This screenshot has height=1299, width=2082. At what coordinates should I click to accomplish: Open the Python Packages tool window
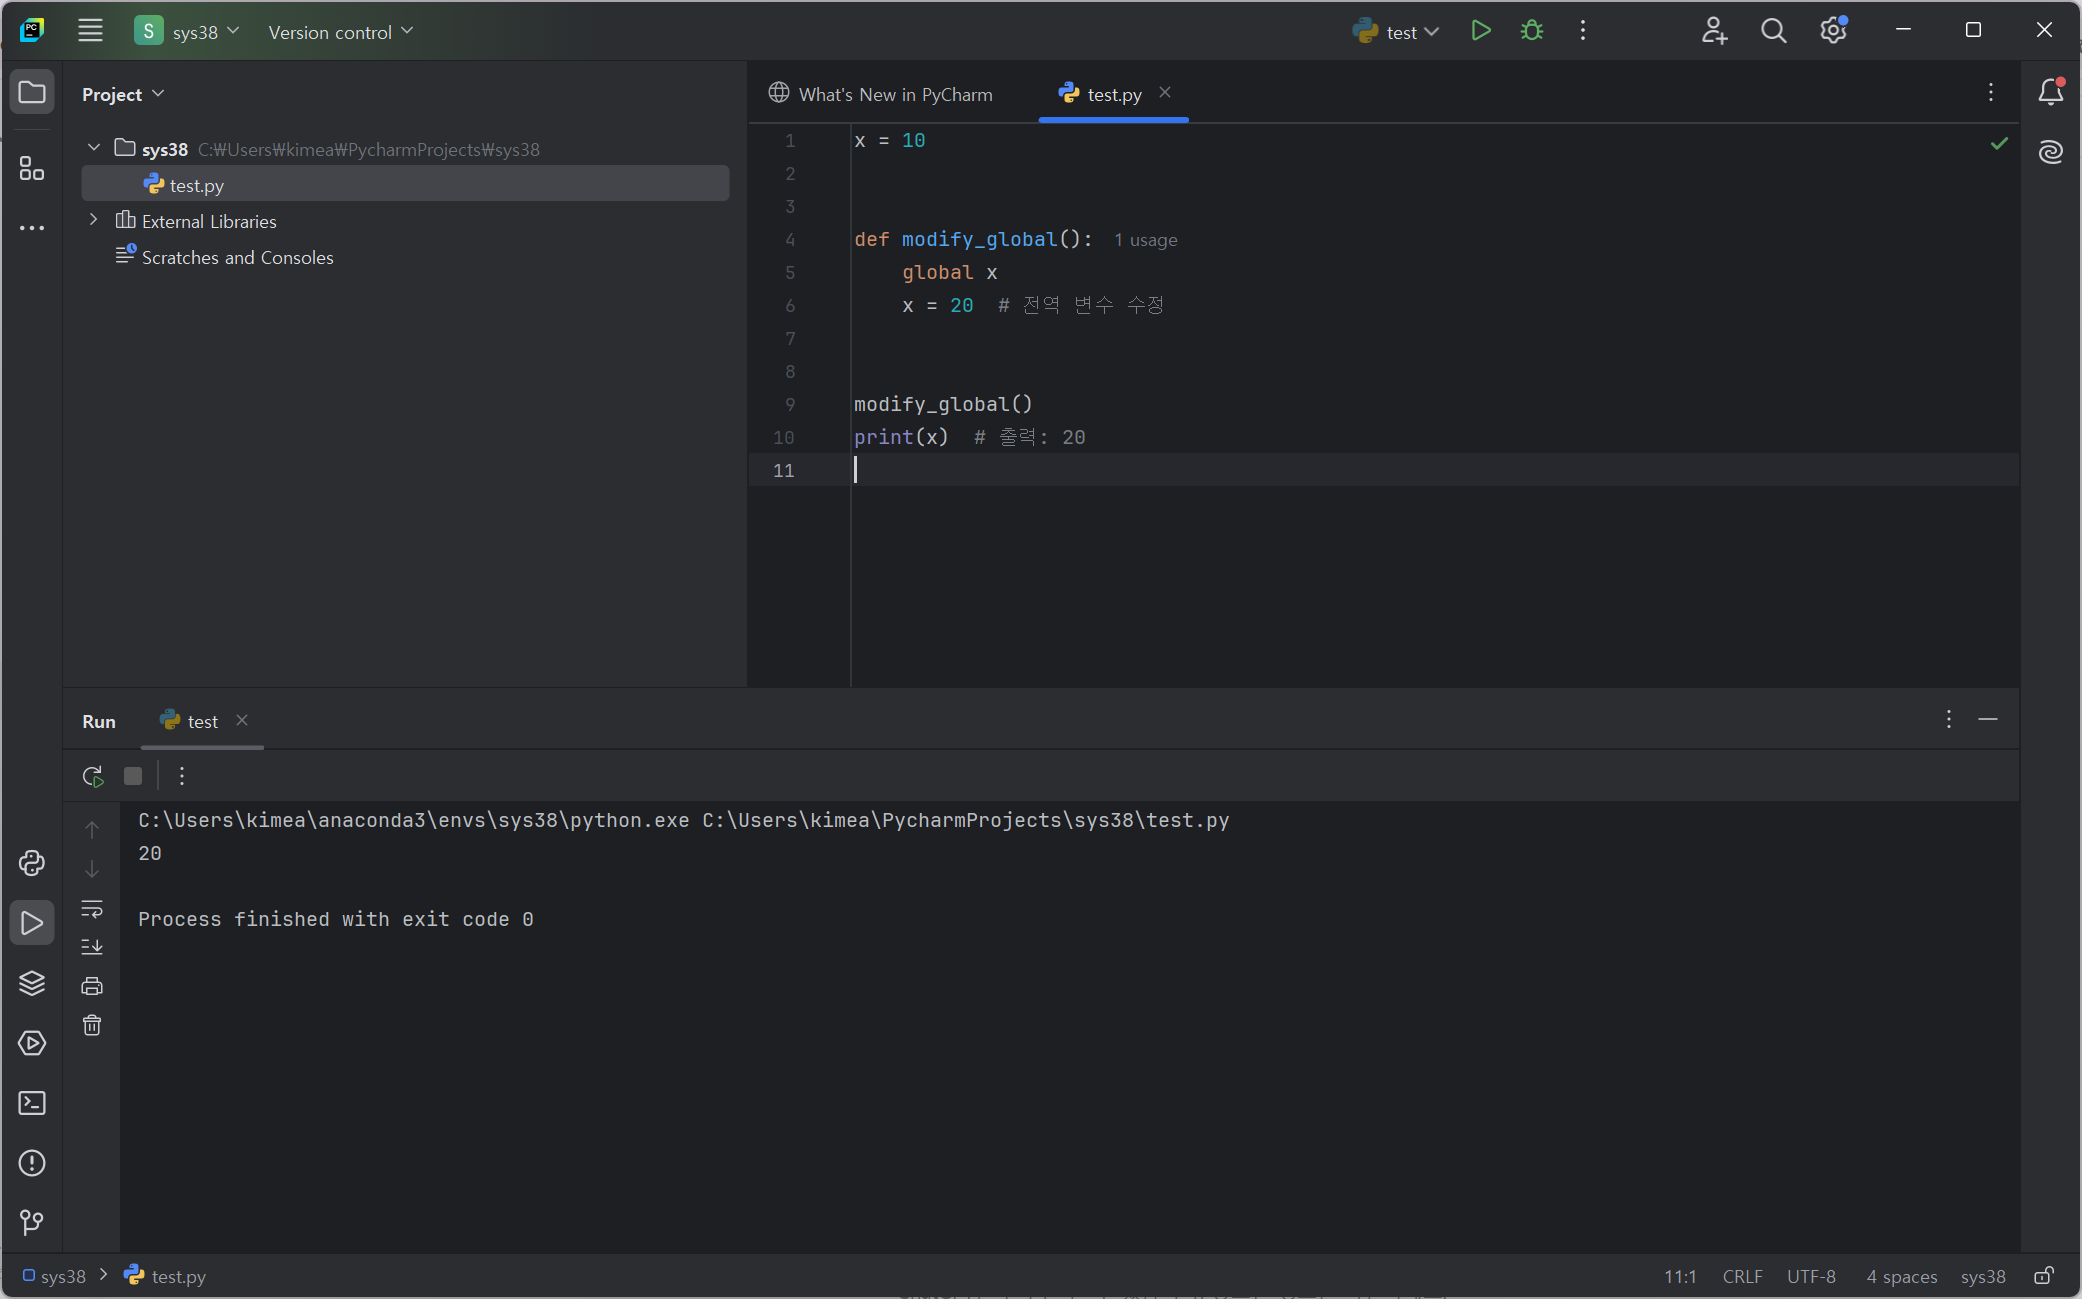[x=32, y=983]
